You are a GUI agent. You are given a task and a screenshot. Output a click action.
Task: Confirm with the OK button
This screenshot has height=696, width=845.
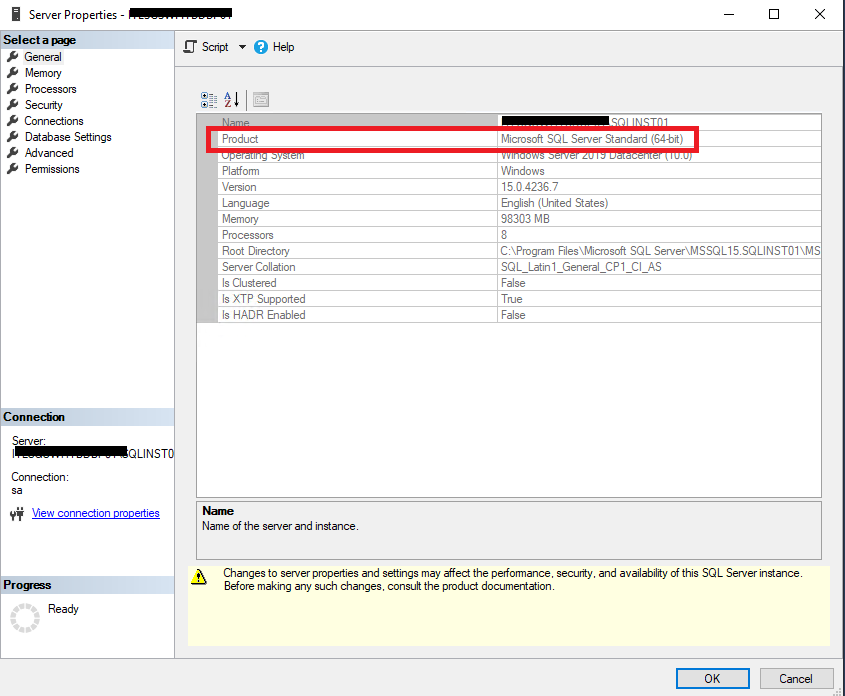[x=712, y=678]
